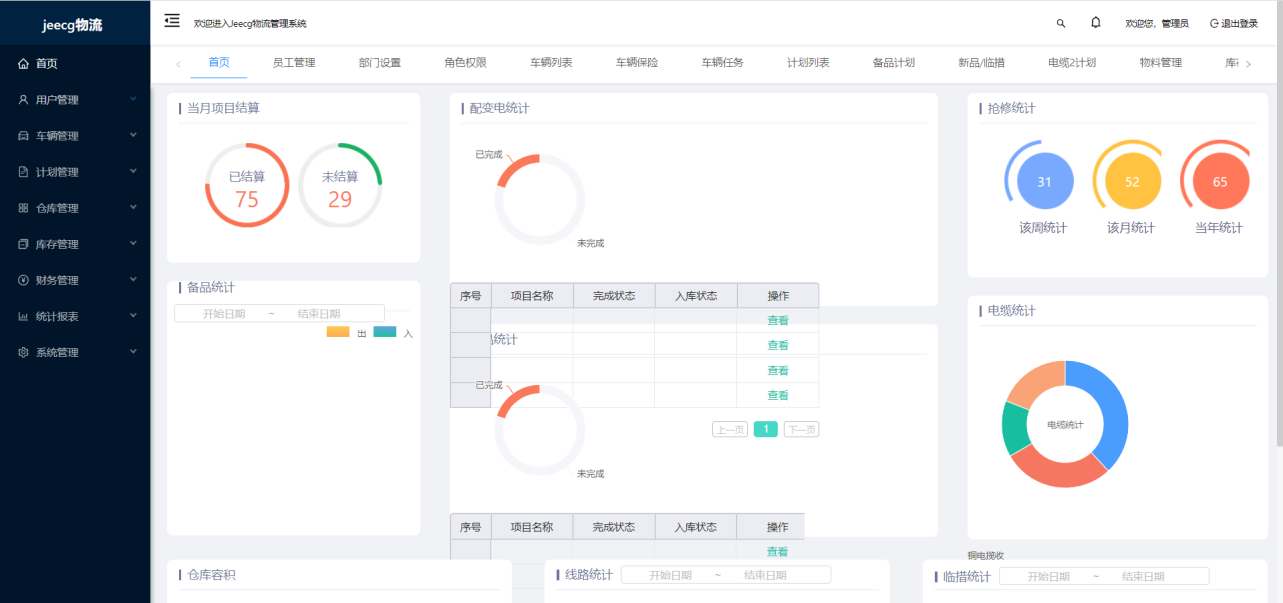This screenshot has height=603, width=1283.
Task: Click the grid icon beside 仓库管理
Action: point(24,208)
